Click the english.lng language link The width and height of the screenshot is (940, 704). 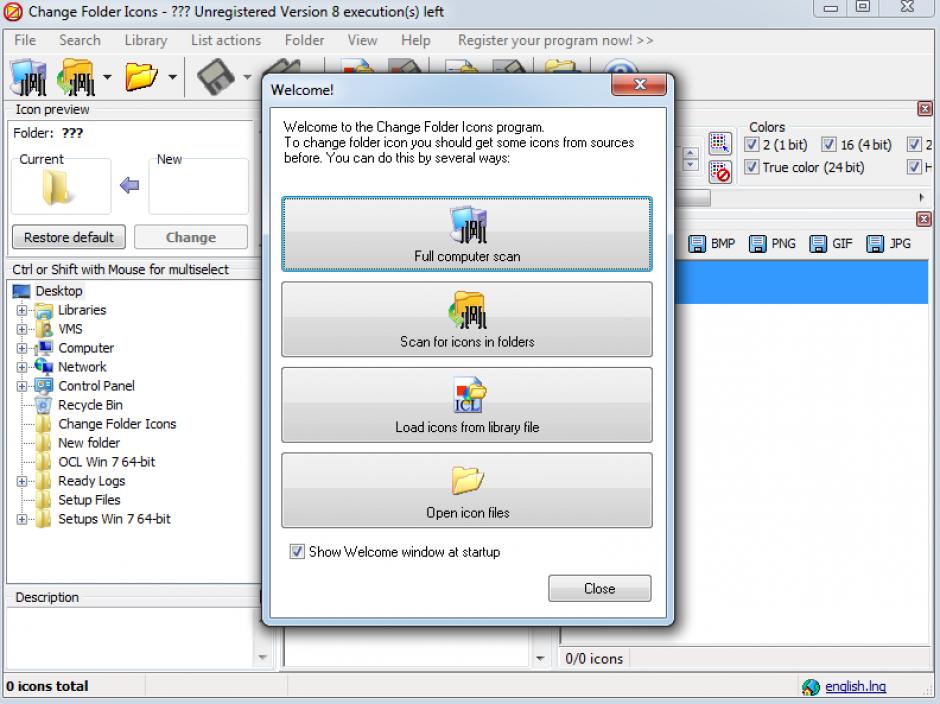point(855,686)
